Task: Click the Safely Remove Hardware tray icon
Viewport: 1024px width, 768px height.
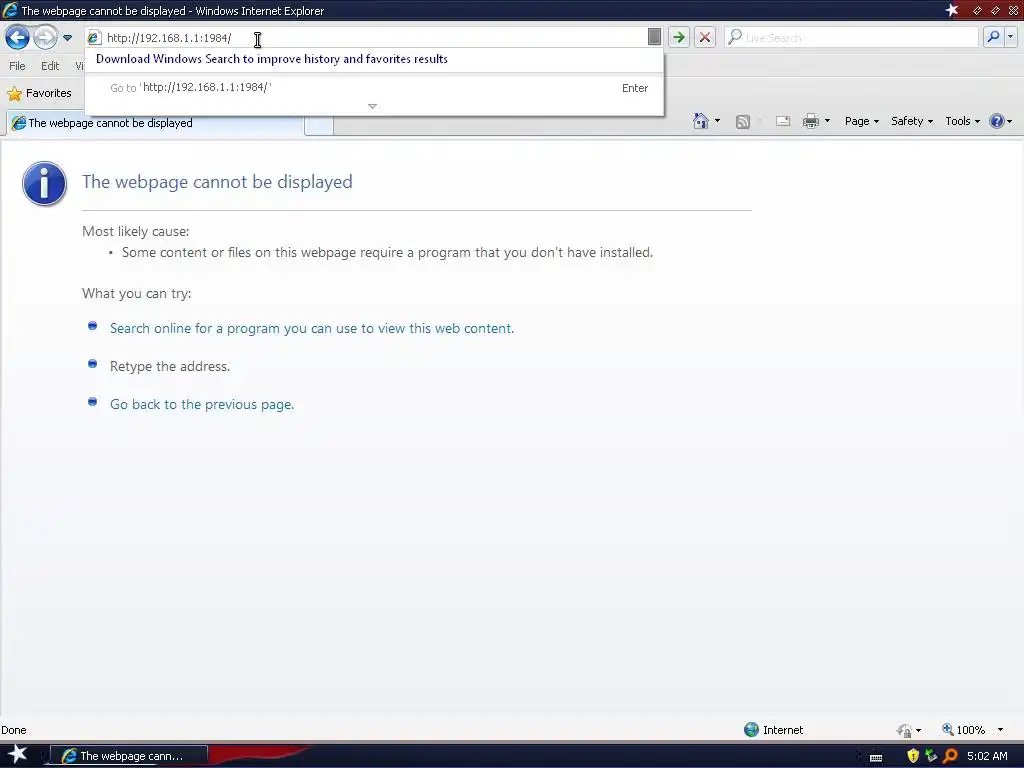Action: pos(931,756)
